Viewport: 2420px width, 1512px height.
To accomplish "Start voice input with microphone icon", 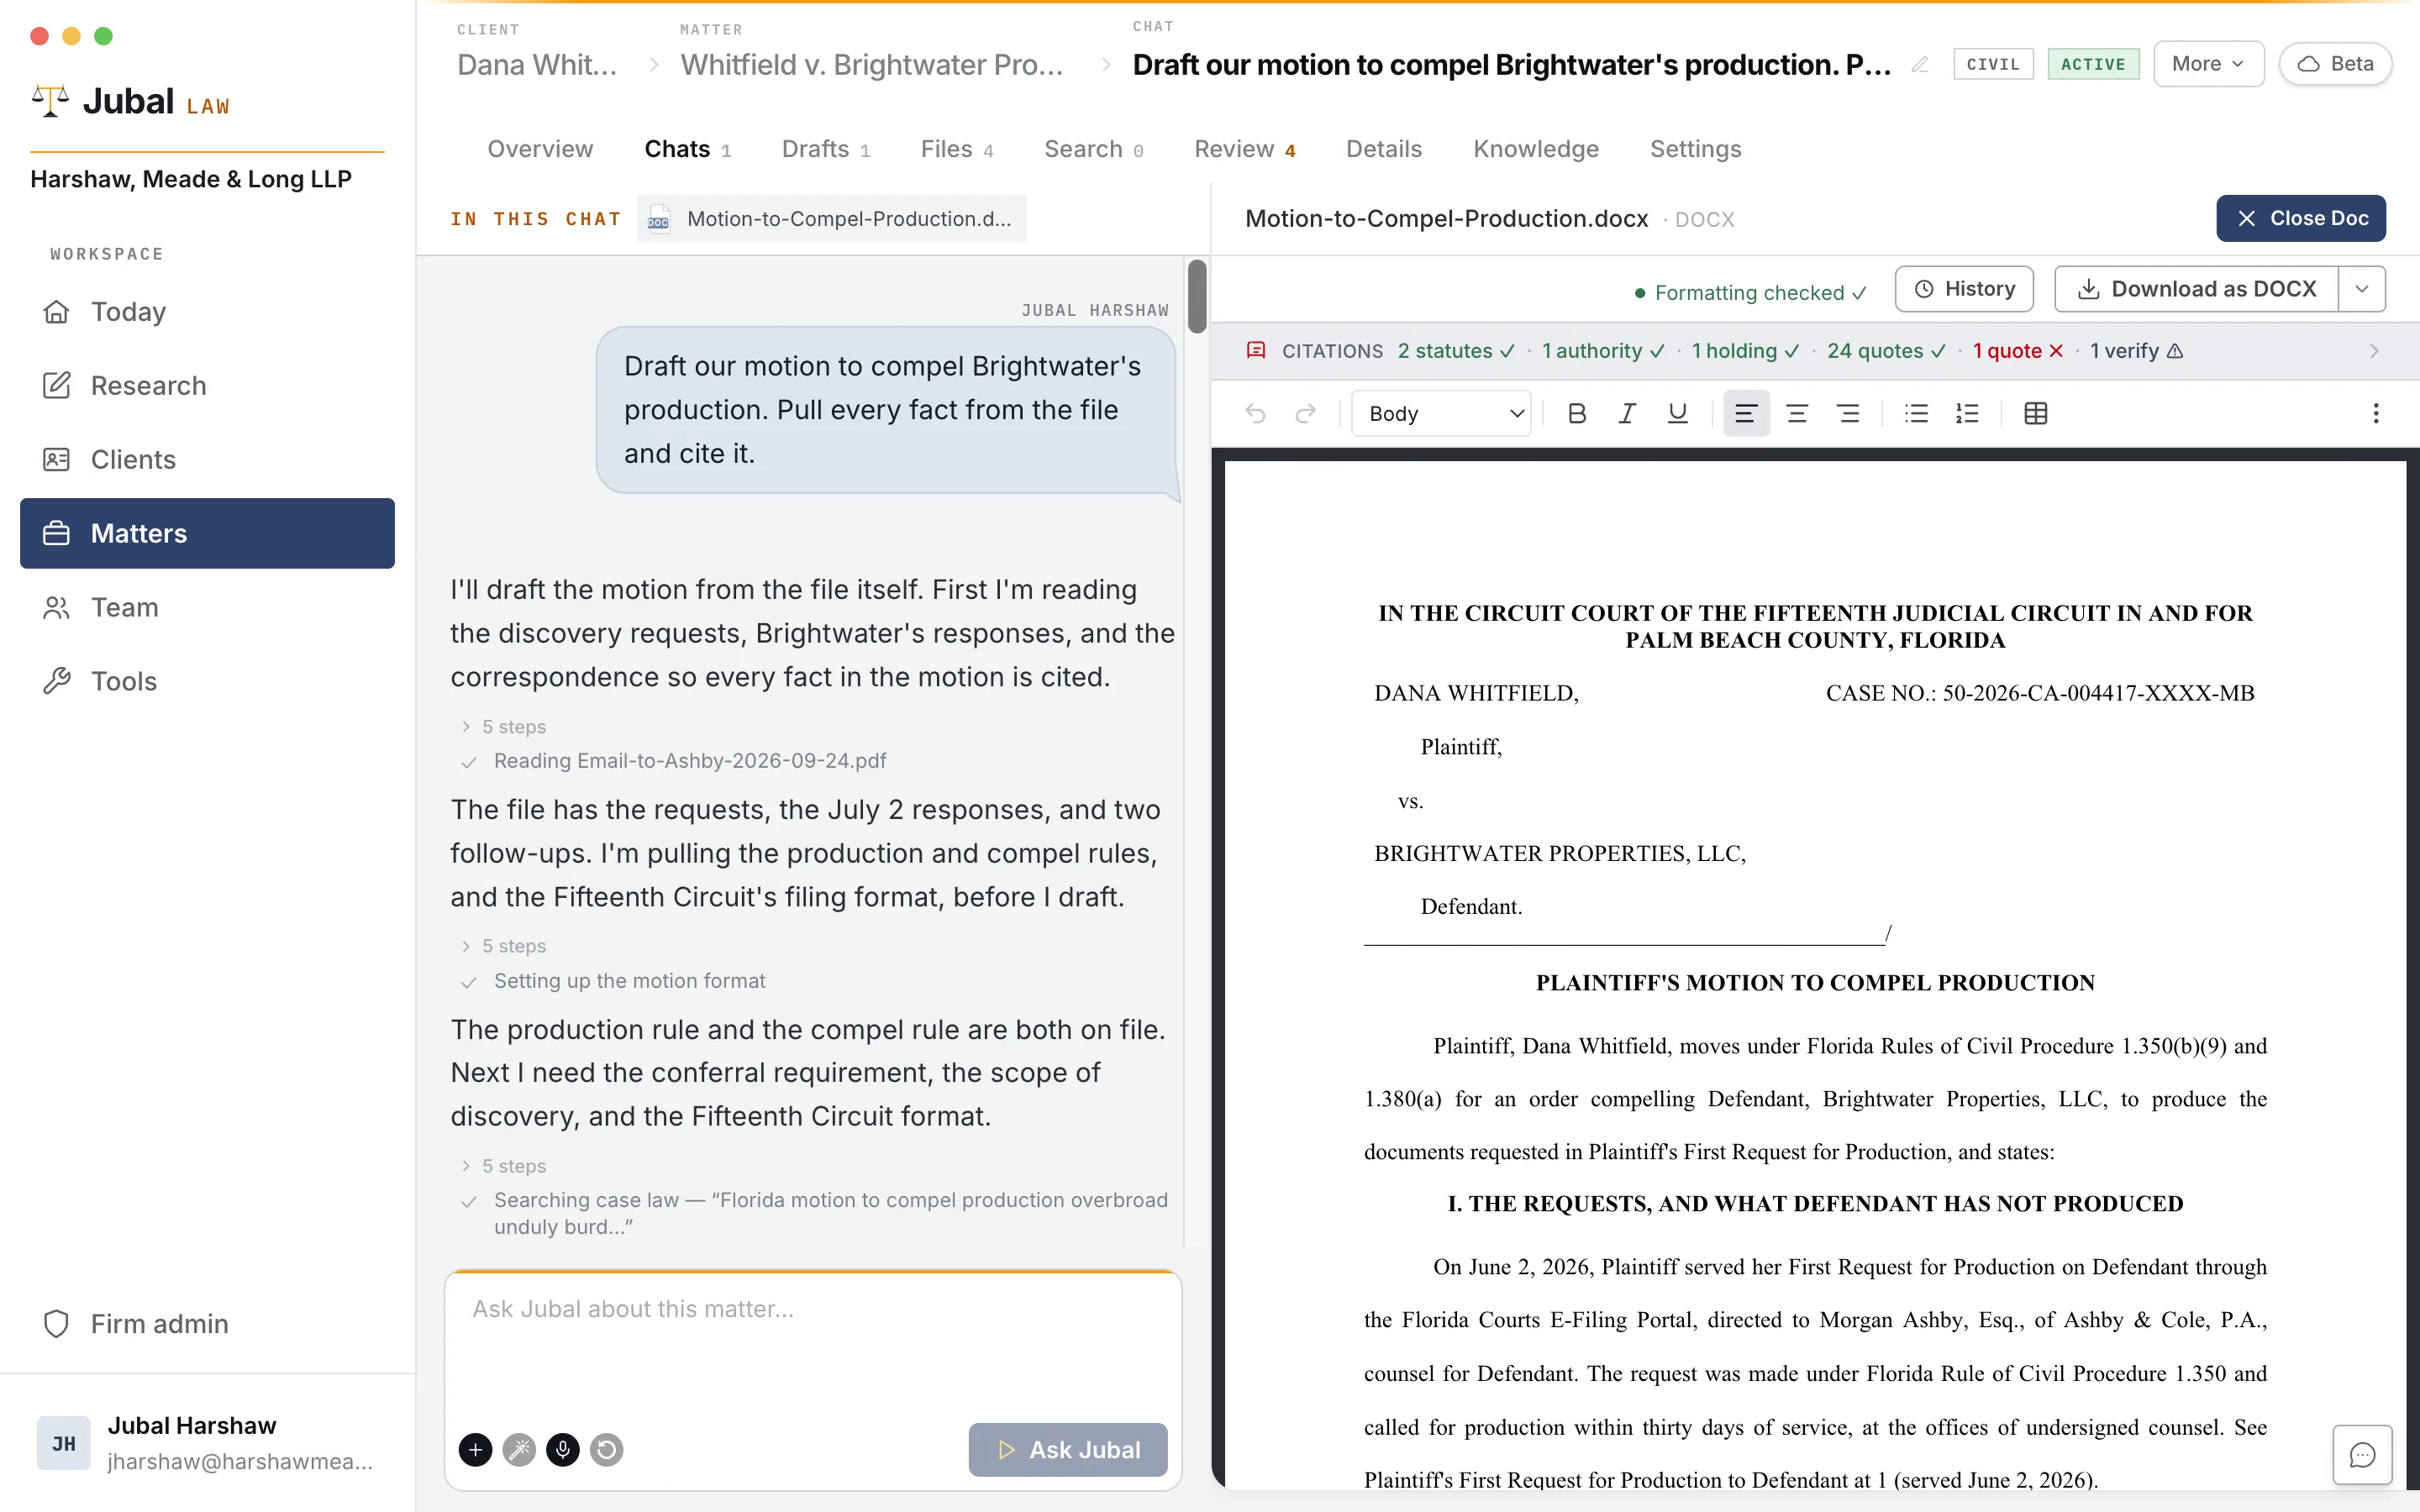I will (563, 1449).
